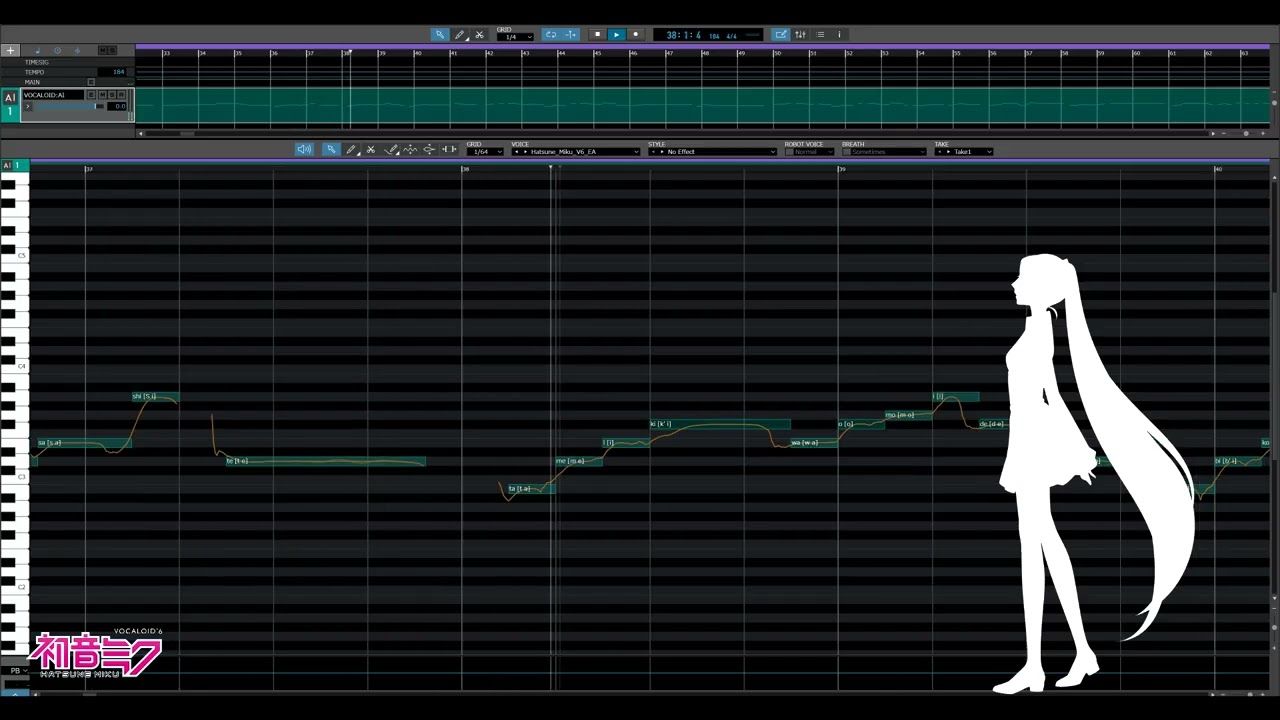Open the list view icon in top toolbar

click(820, 34)
